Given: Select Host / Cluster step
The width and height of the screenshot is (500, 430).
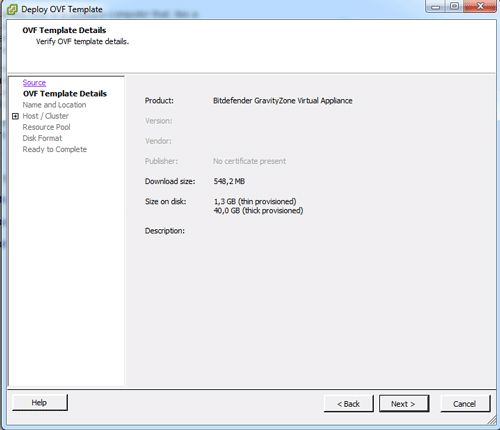Looking at the screenshot, I should coord(45,116).
